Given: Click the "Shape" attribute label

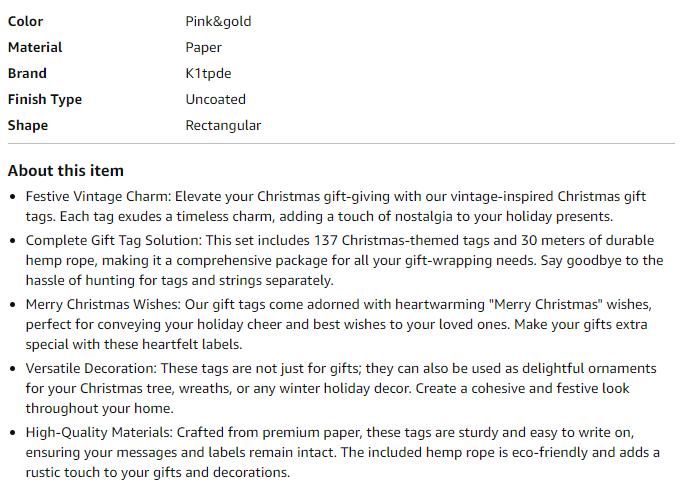Looking at the screenshot, I should pyautogui.click(x=28, y=125).
